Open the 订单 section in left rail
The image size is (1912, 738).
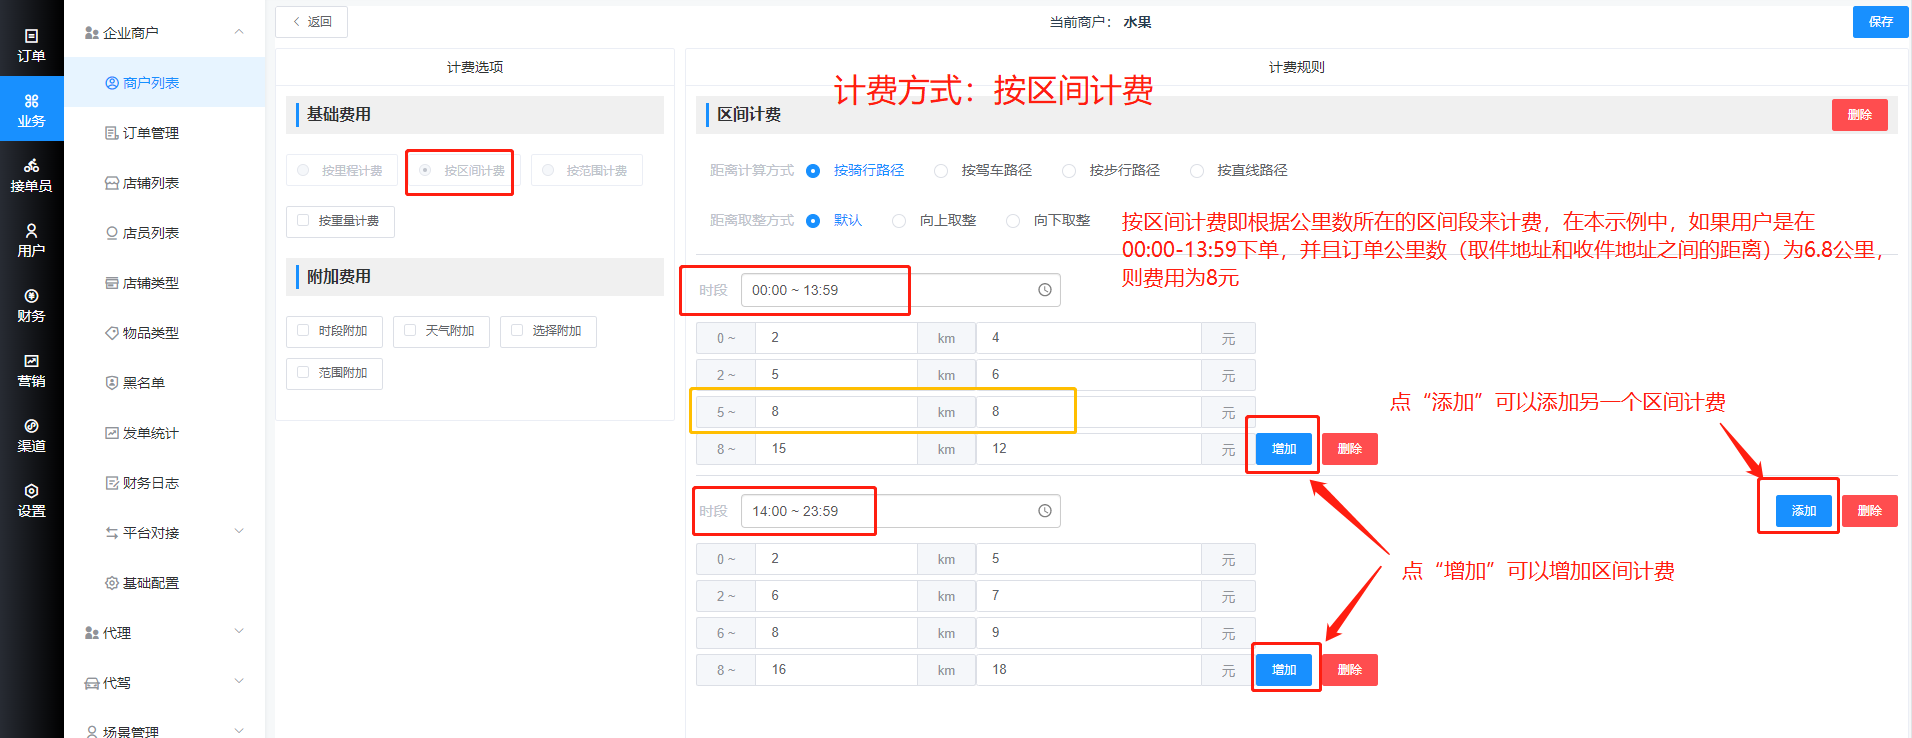31,45
